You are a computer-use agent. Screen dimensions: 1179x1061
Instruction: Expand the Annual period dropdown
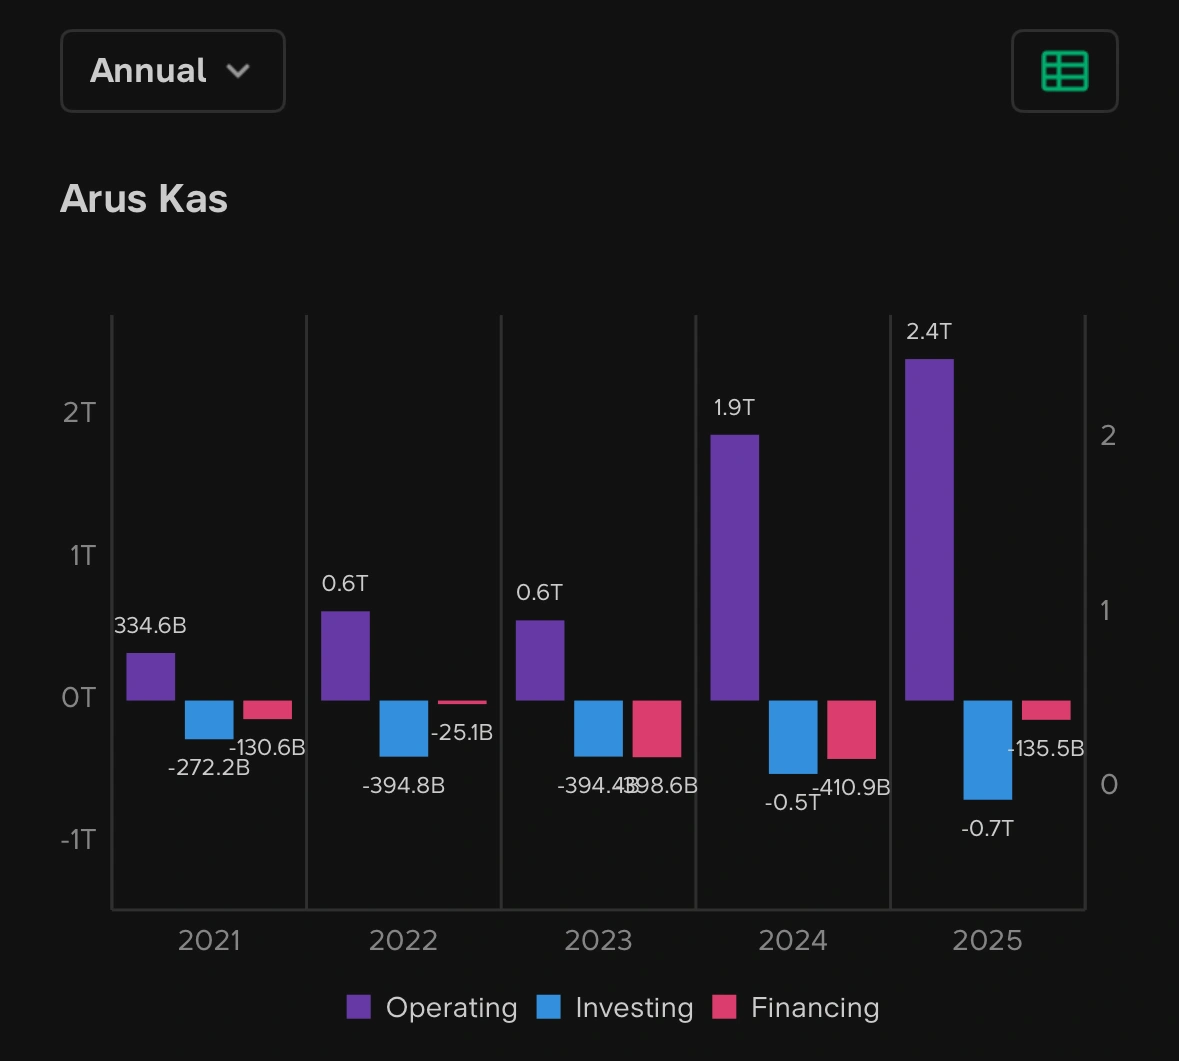pos(172,71)
